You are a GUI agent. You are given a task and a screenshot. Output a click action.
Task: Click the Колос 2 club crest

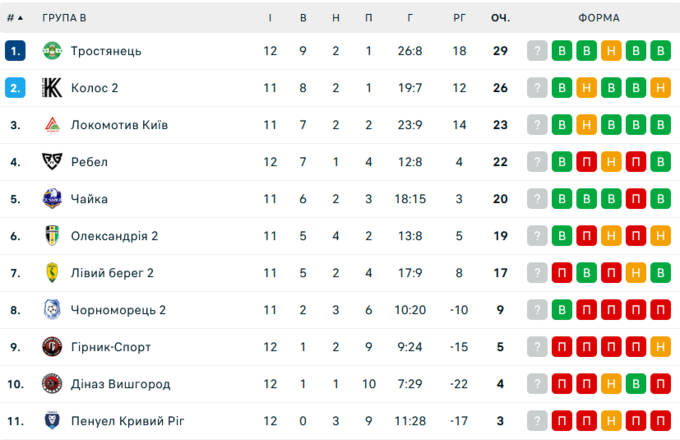(x=52, y=88)
